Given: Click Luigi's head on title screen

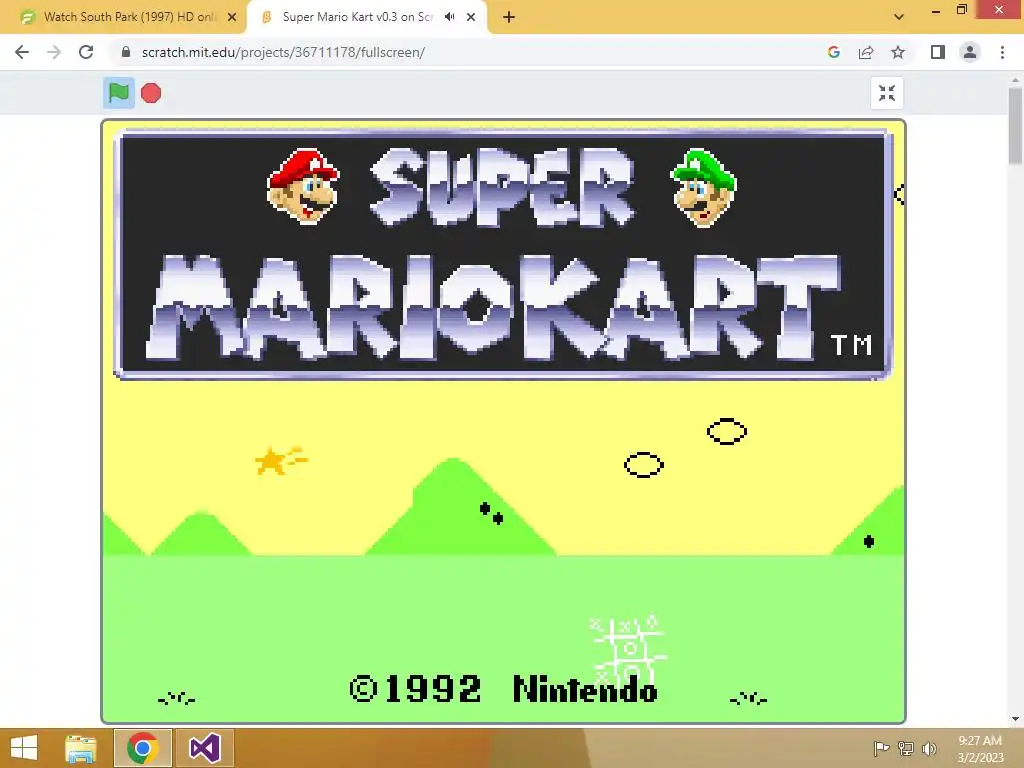Looking at the screenshot, I should click(703, 188).
